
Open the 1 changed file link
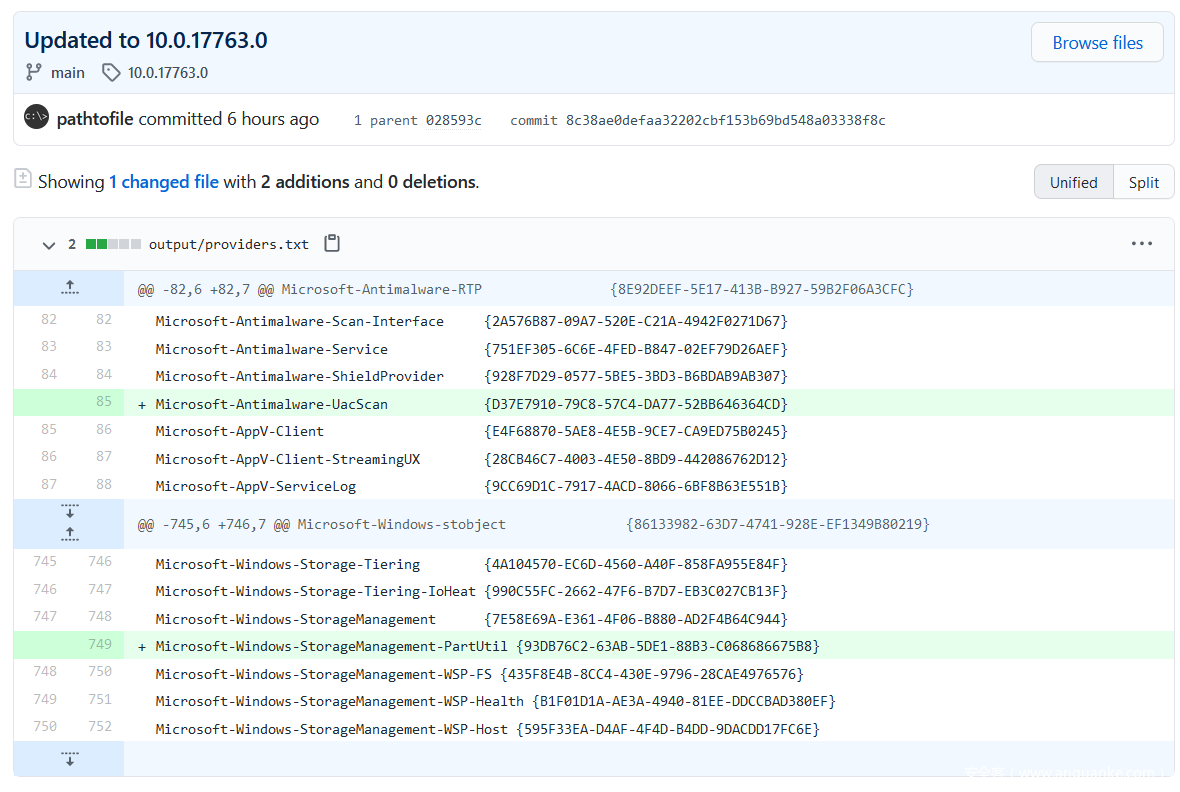[164, 182]
